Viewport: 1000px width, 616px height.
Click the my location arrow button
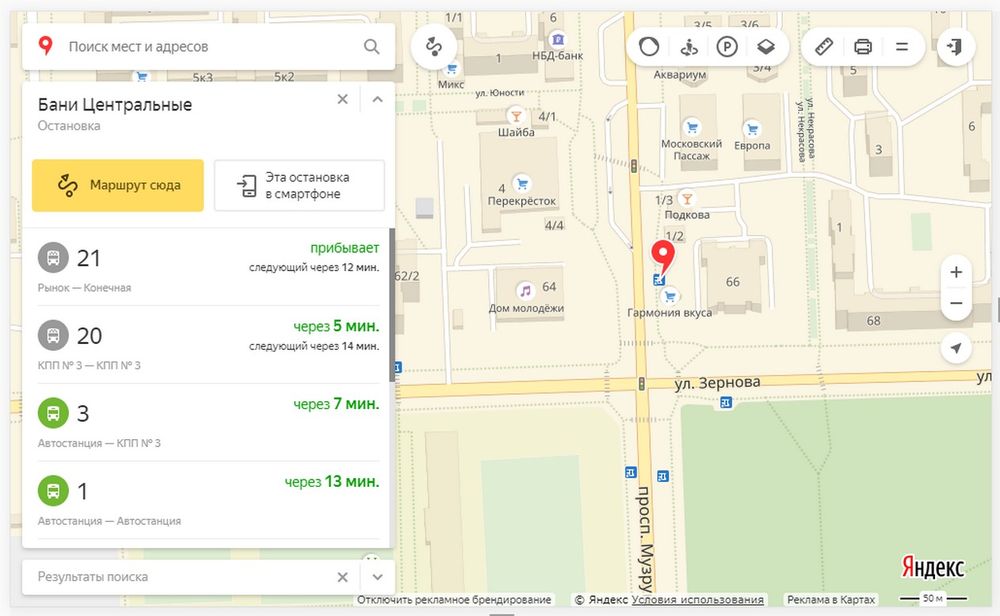tap(956, 348)
